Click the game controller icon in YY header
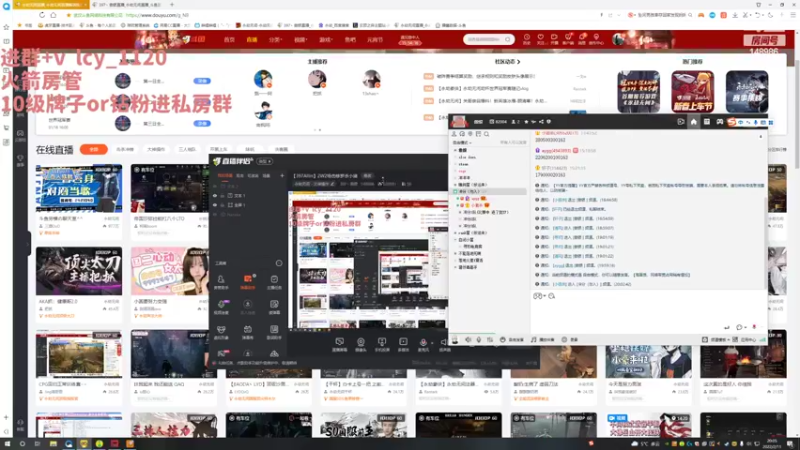This screenshot has height=450, width=800. [x=719, y=122]
